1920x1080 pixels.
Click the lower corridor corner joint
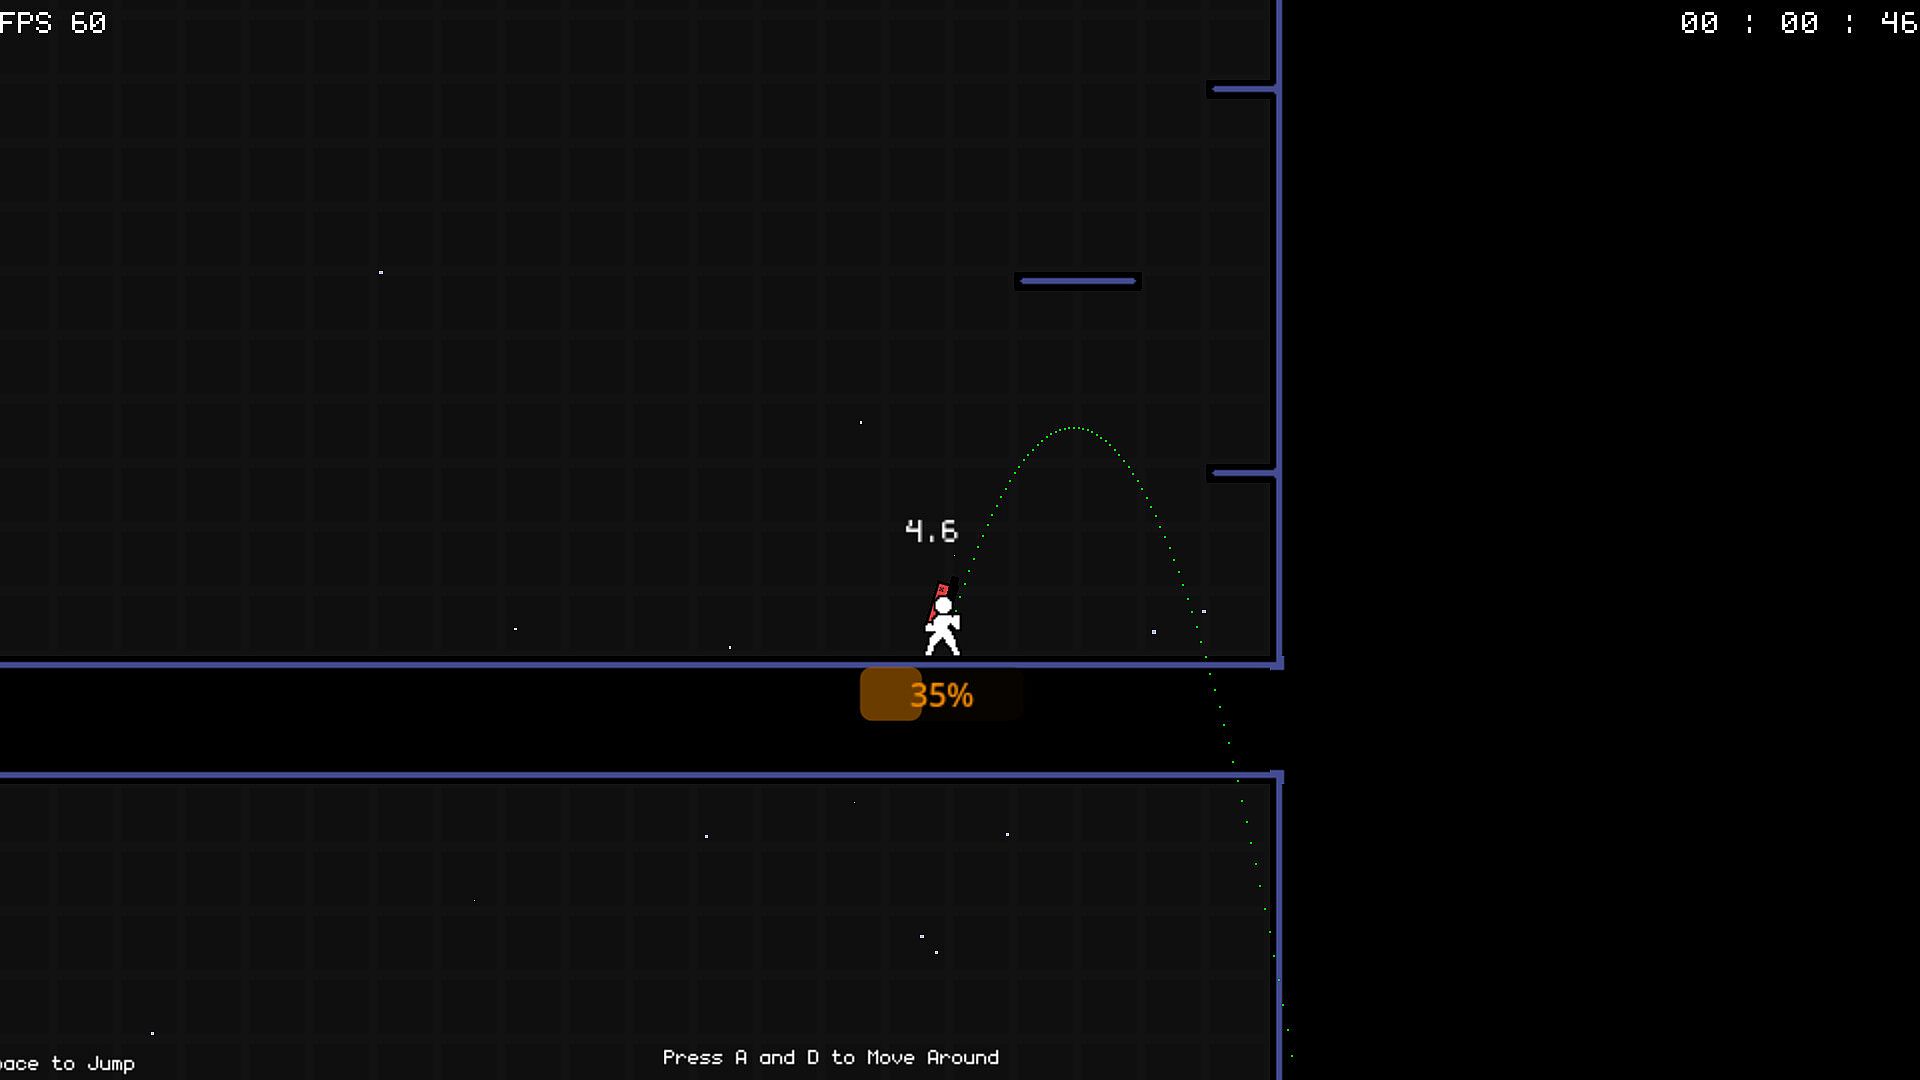pos(1277,776)
